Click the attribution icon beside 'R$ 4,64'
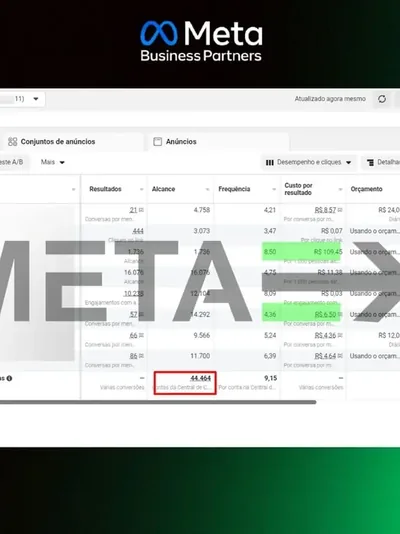 pos(340,357)
